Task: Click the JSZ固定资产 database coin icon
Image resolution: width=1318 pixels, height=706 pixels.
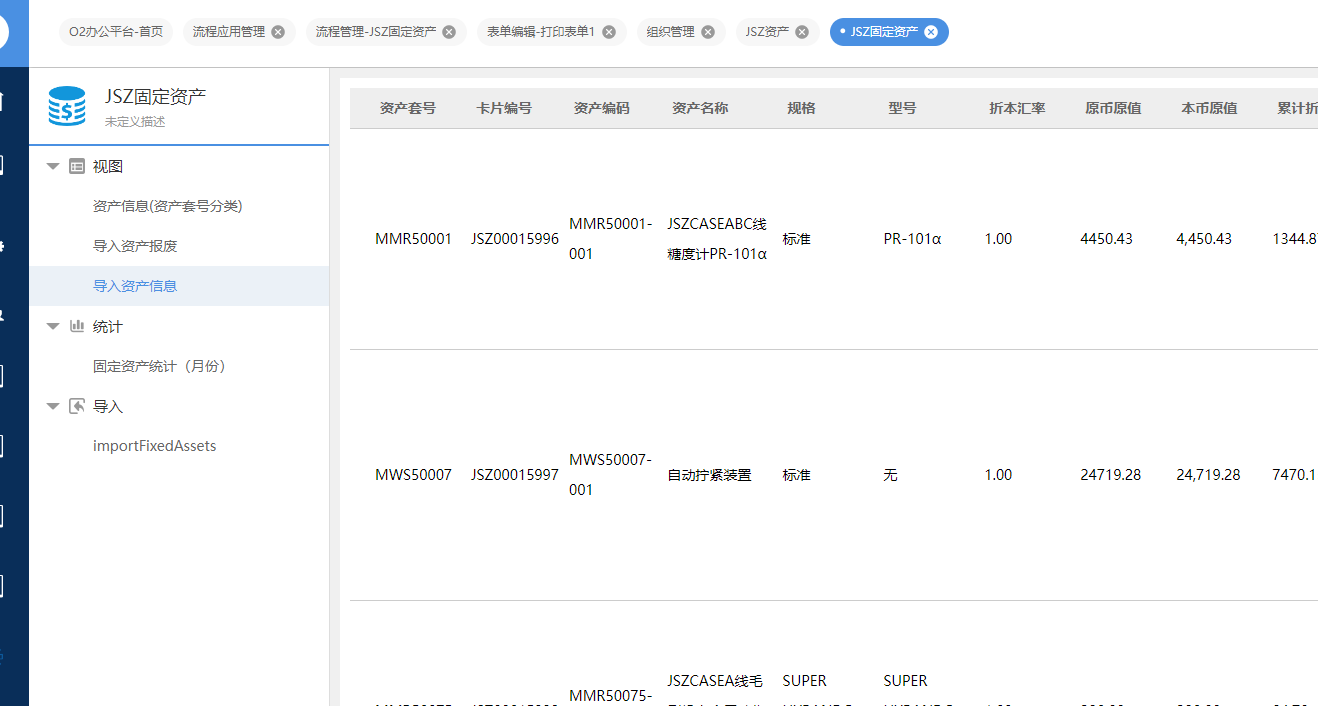Action: (x=67, y=106)
